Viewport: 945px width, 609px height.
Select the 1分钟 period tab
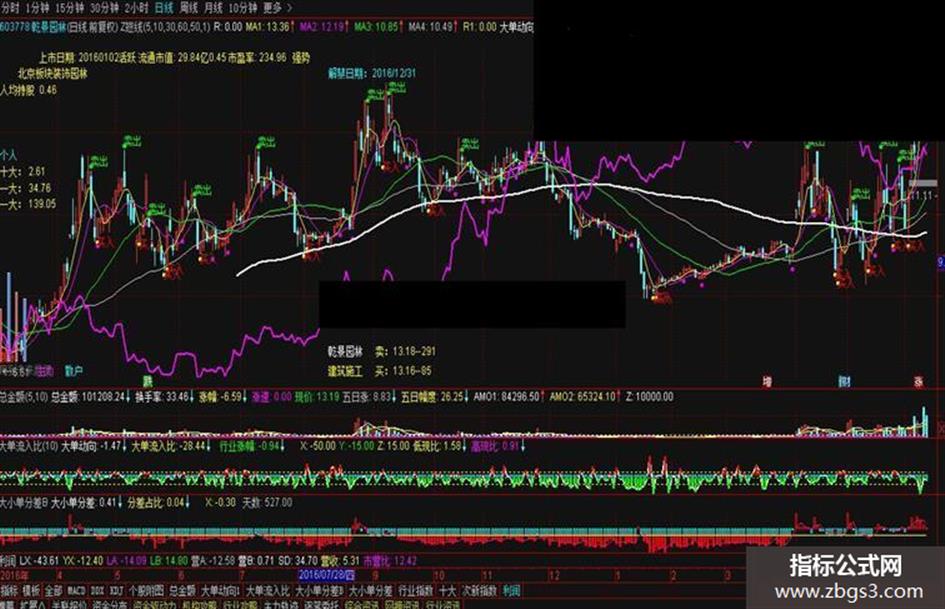(37, 8)
